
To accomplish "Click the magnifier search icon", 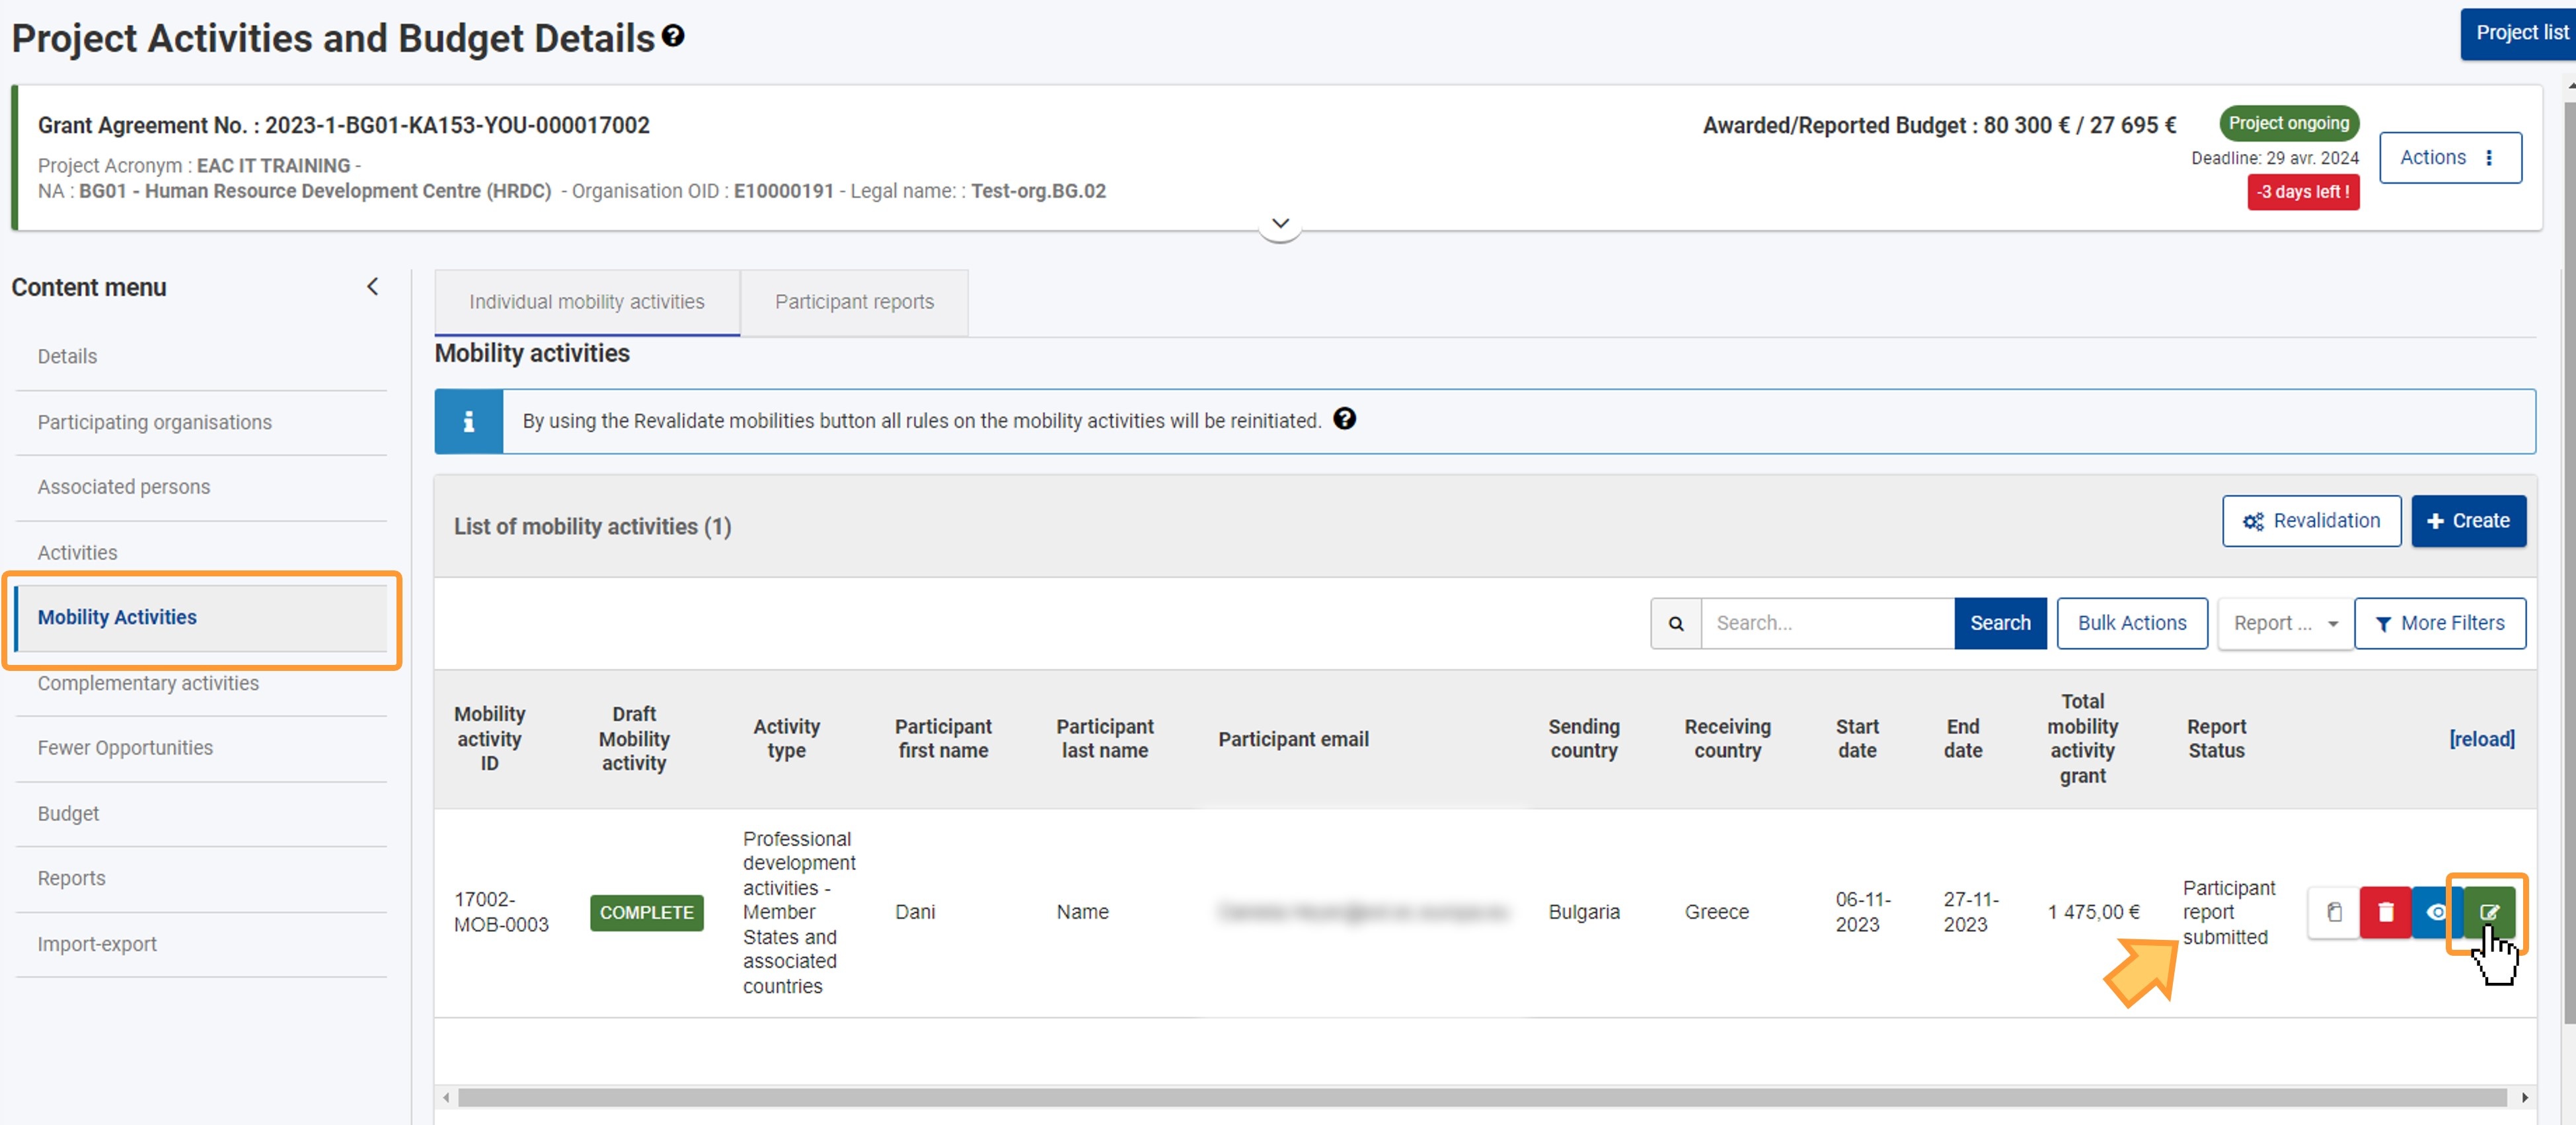I will click(1675, 624).
